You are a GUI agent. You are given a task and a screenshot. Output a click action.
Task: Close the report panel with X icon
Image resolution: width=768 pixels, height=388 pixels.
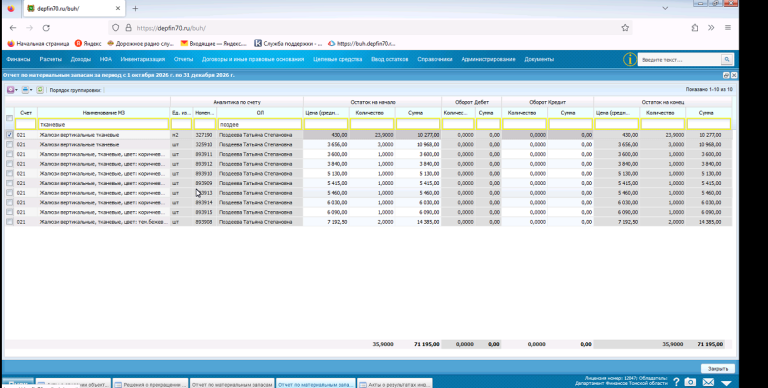734,75
